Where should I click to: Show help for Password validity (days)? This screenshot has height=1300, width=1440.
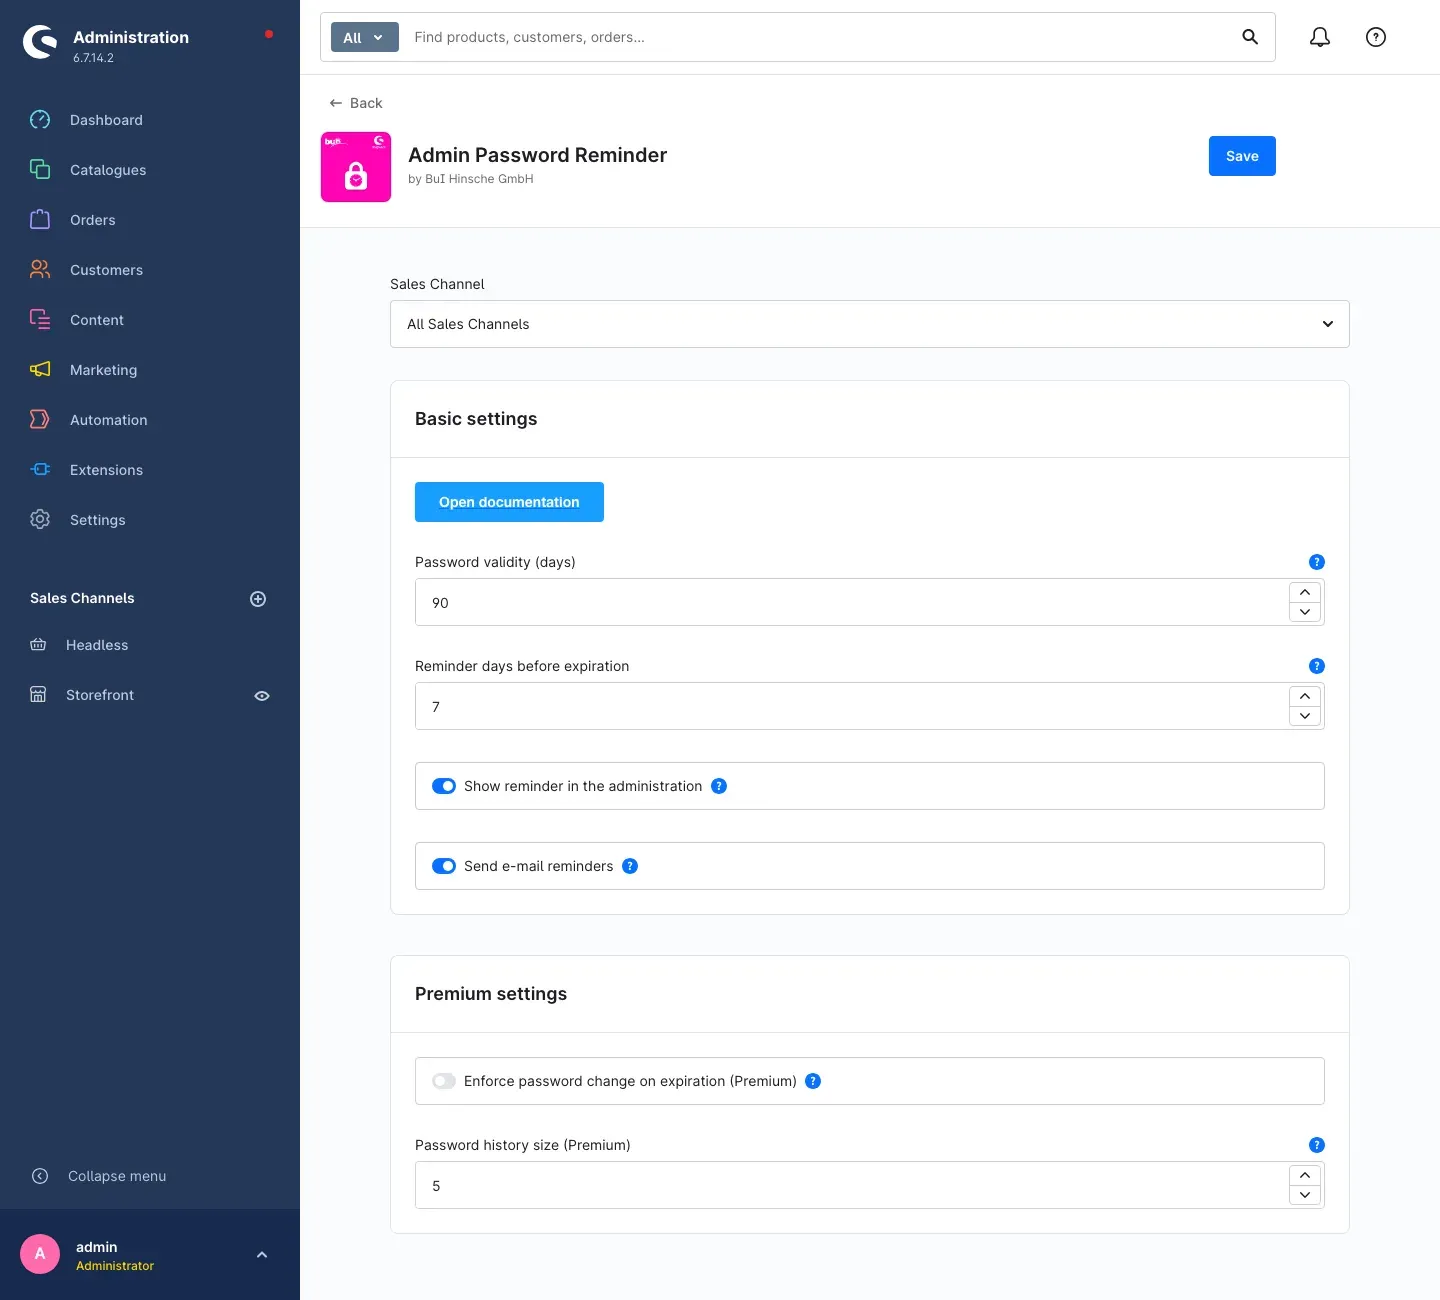pos(1317,562)
